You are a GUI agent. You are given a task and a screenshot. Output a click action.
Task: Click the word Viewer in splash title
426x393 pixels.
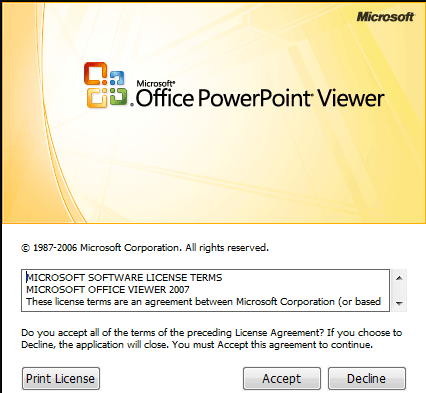351,98
